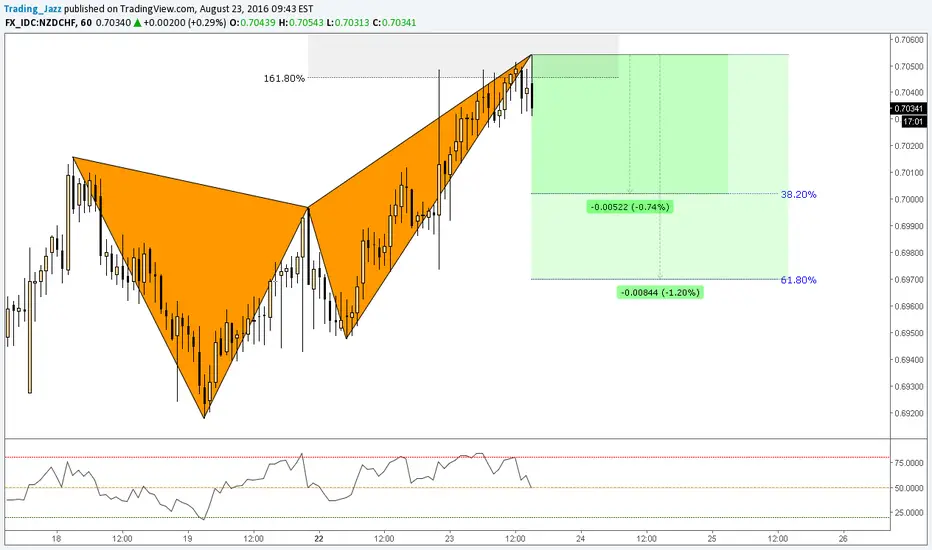This screenshot has width=932, height=550.
Task: Select the -0.00844 (-1.20%) price range label
Action: [x=660, y=293]
